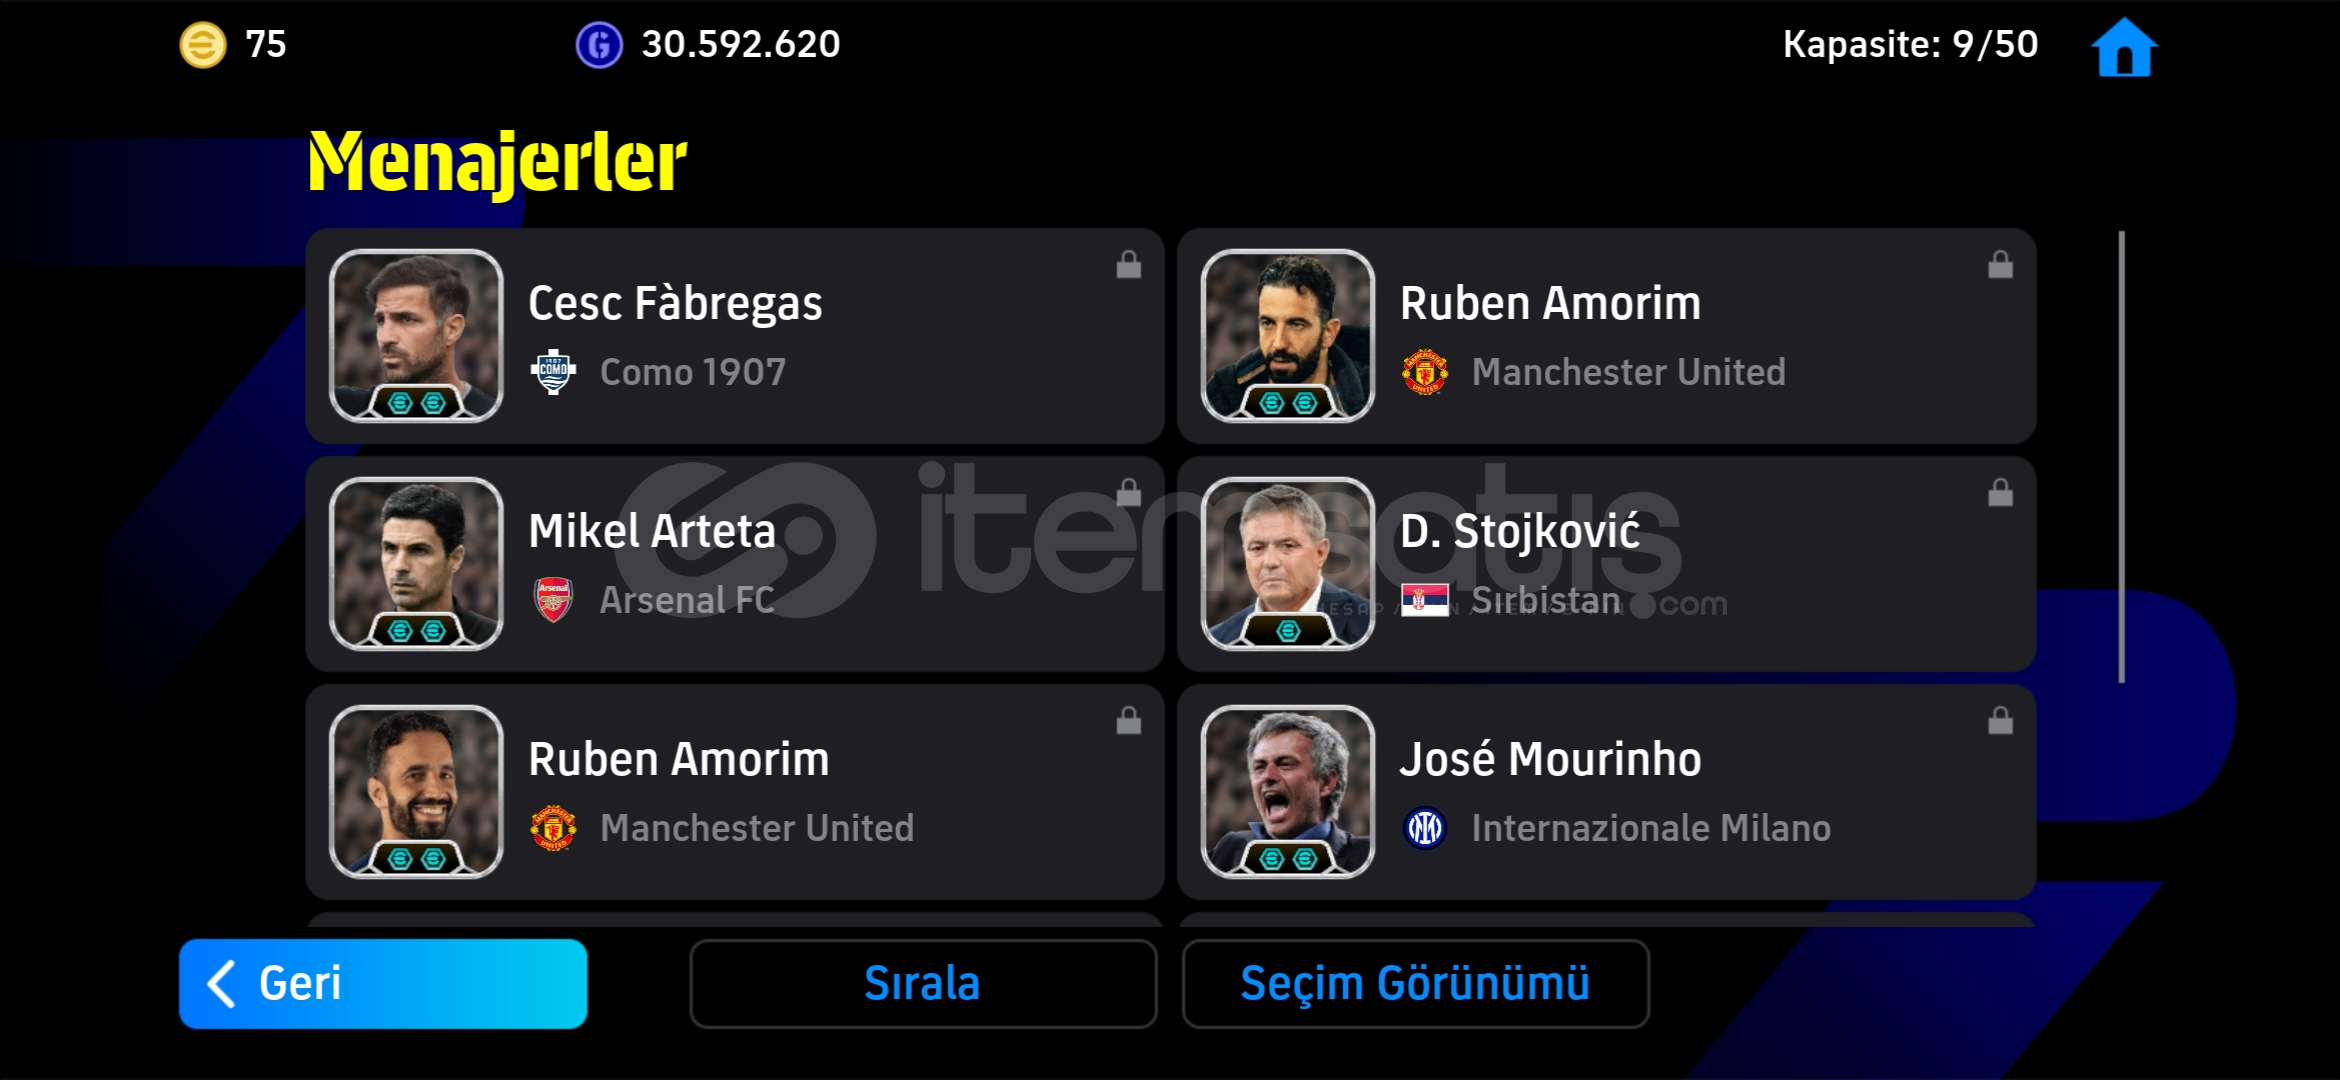The width and height of the screenshot is (2340, 1080).
Task: Toggle the lock on the José Mourinho card
Action: tap(2001, 721)
